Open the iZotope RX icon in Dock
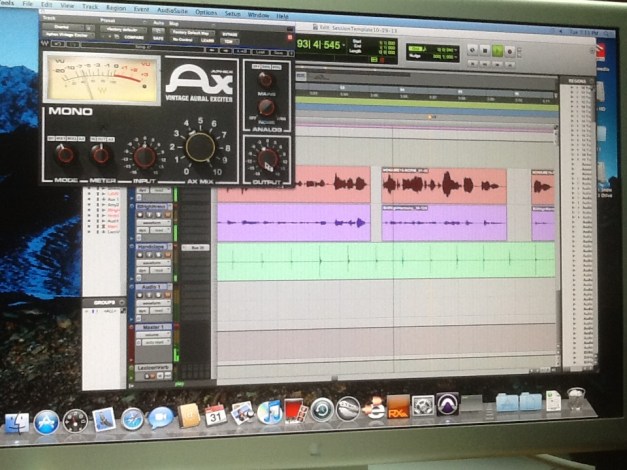 [398, 407]
